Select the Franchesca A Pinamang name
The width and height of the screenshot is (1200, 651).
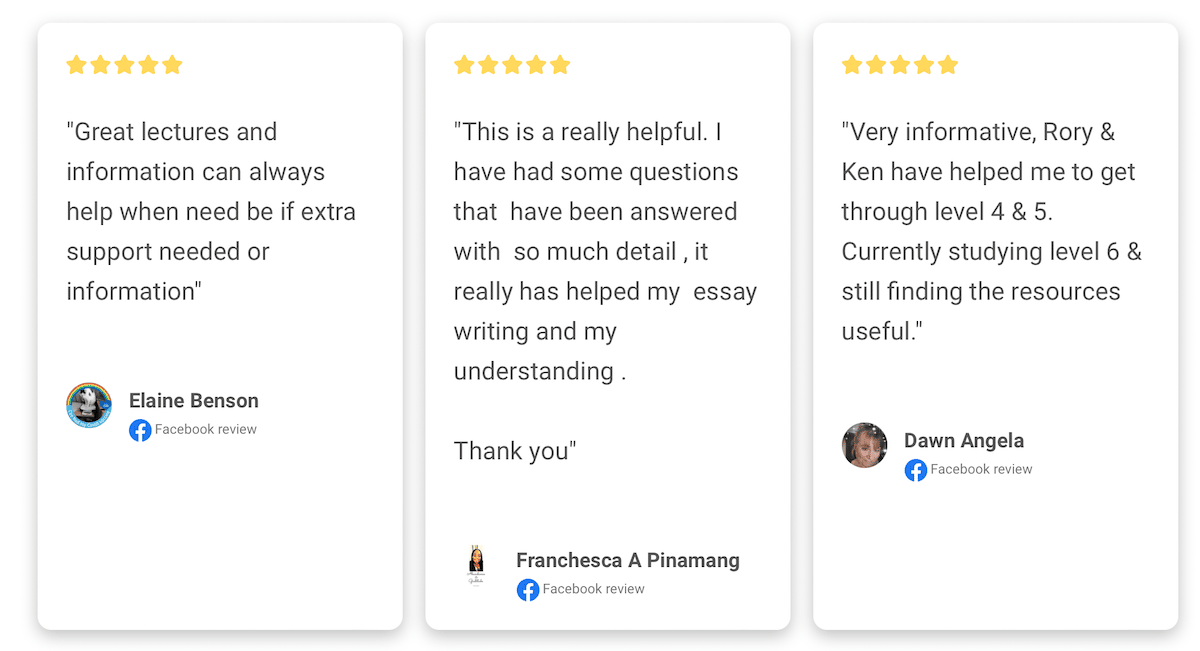(628, 560)
